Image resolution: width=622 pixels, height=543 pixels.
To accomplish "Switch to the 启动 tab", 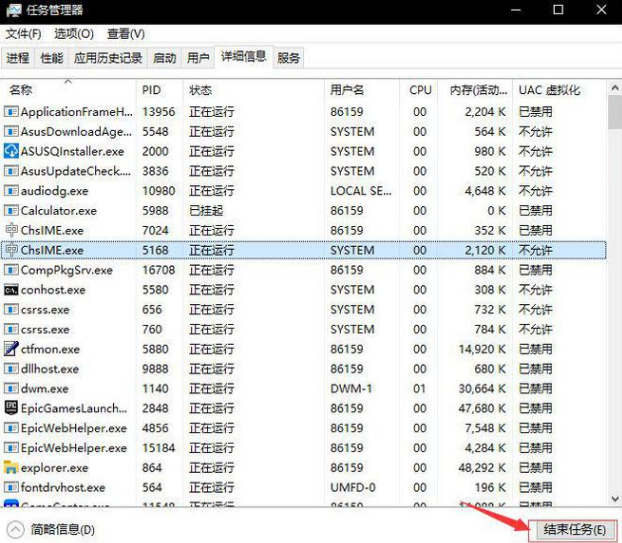I will click(165, 58).
